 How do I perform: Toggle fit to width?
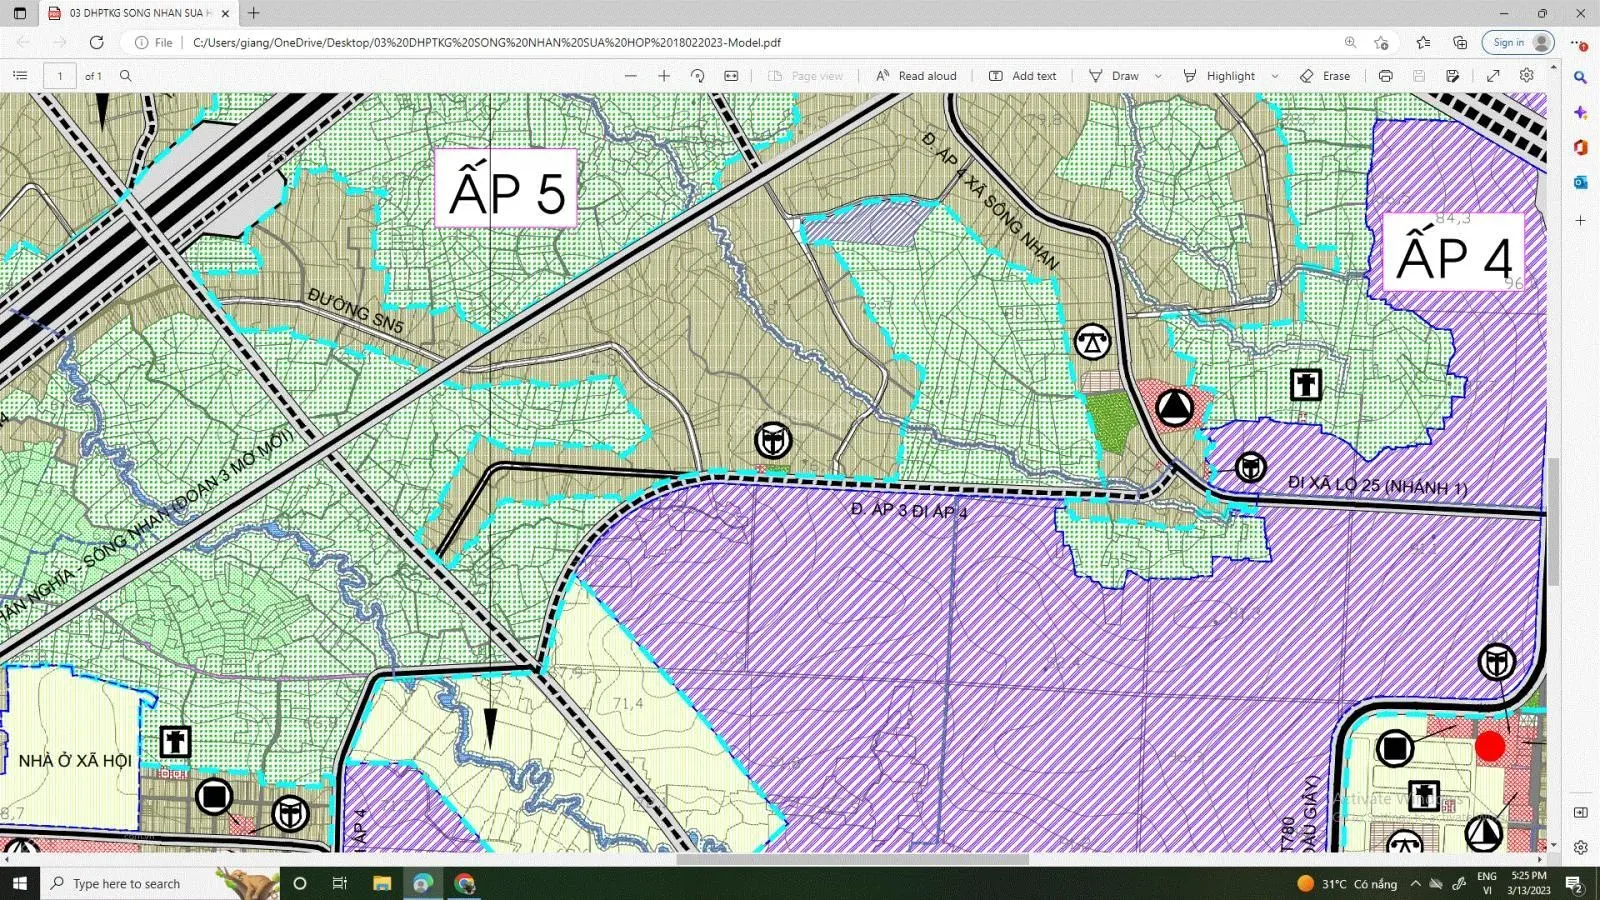[731, 76]
